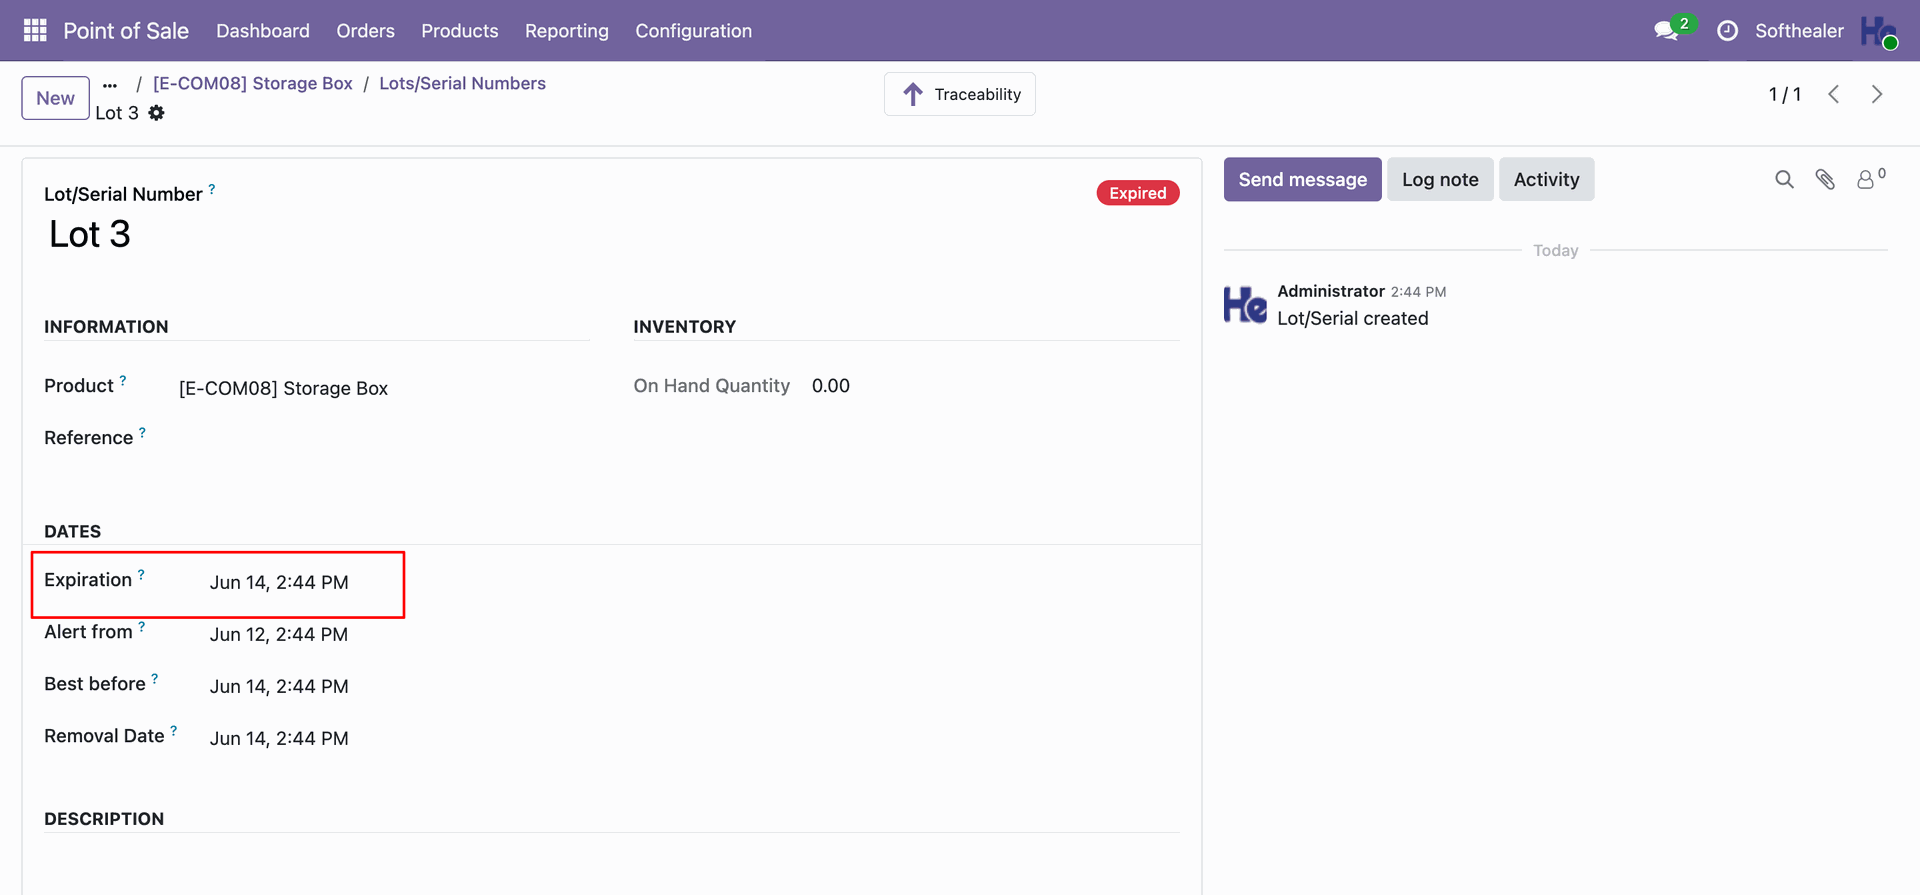Image resolution: width=1920 pixels, height=895 pixels.
Task: Open the apps grid menu
Action: tap(35, 31)
